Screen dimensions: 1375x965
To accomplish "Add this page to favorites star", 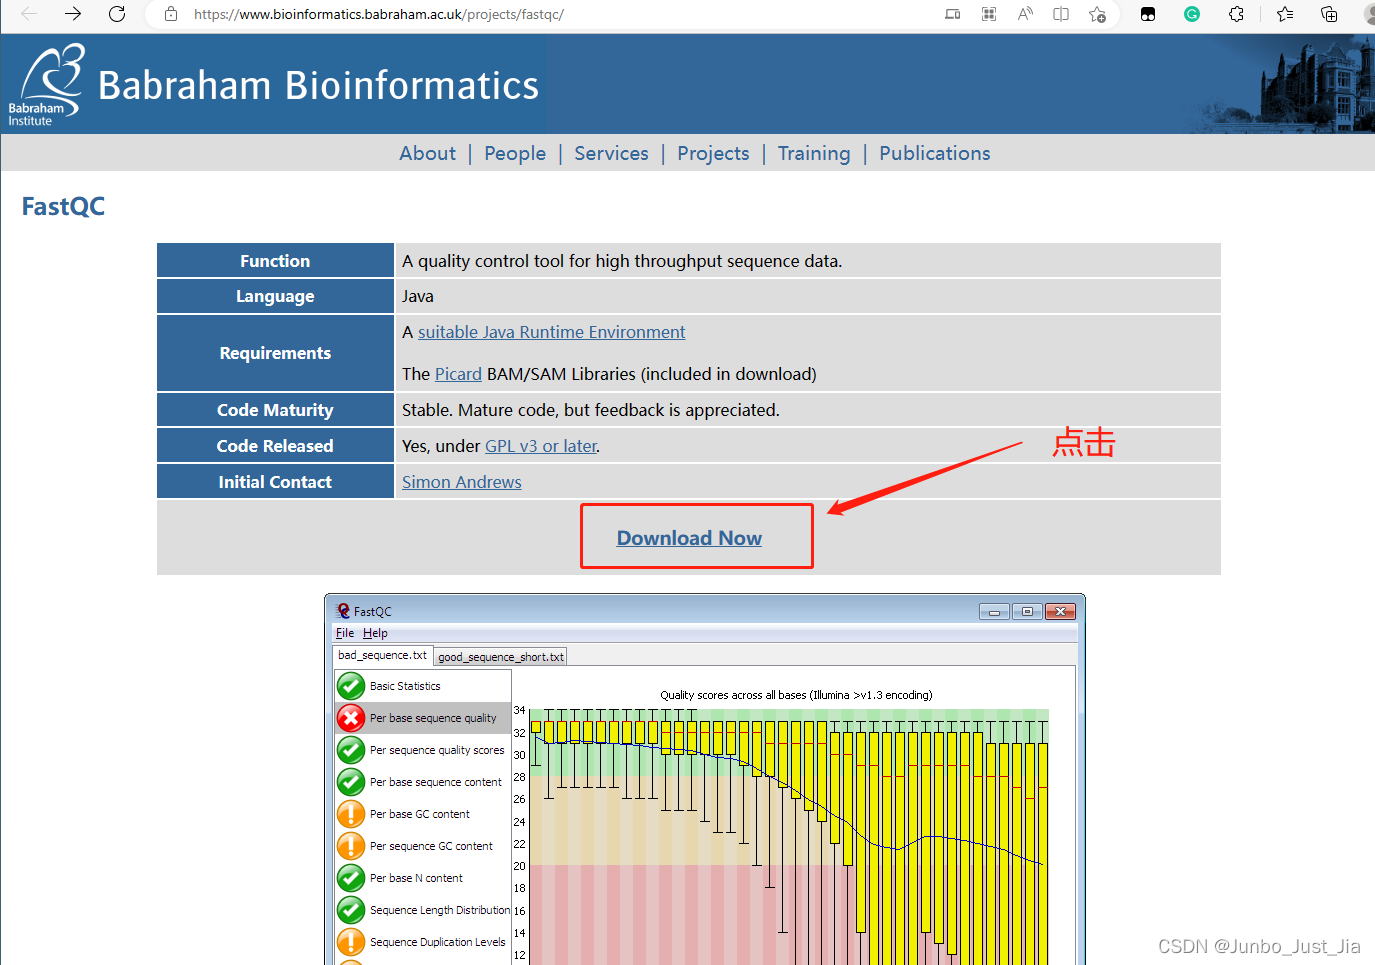I will pyautogui.click(x=1097, y=14).
